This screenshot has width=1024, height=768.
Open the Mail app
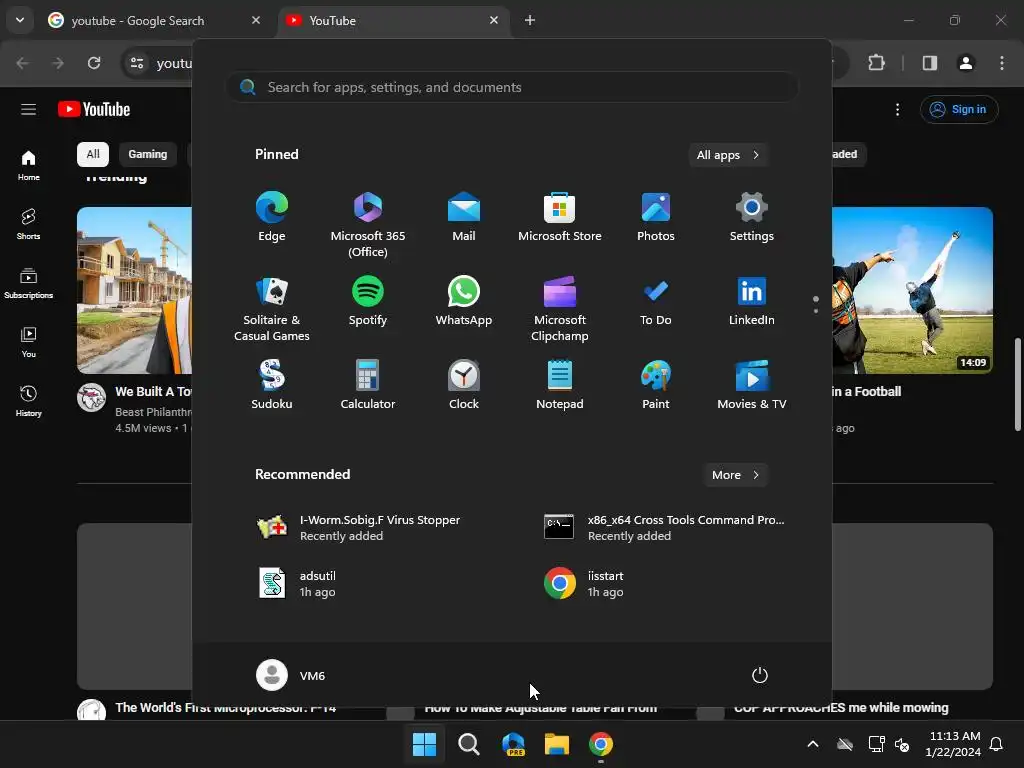(464, 217)
